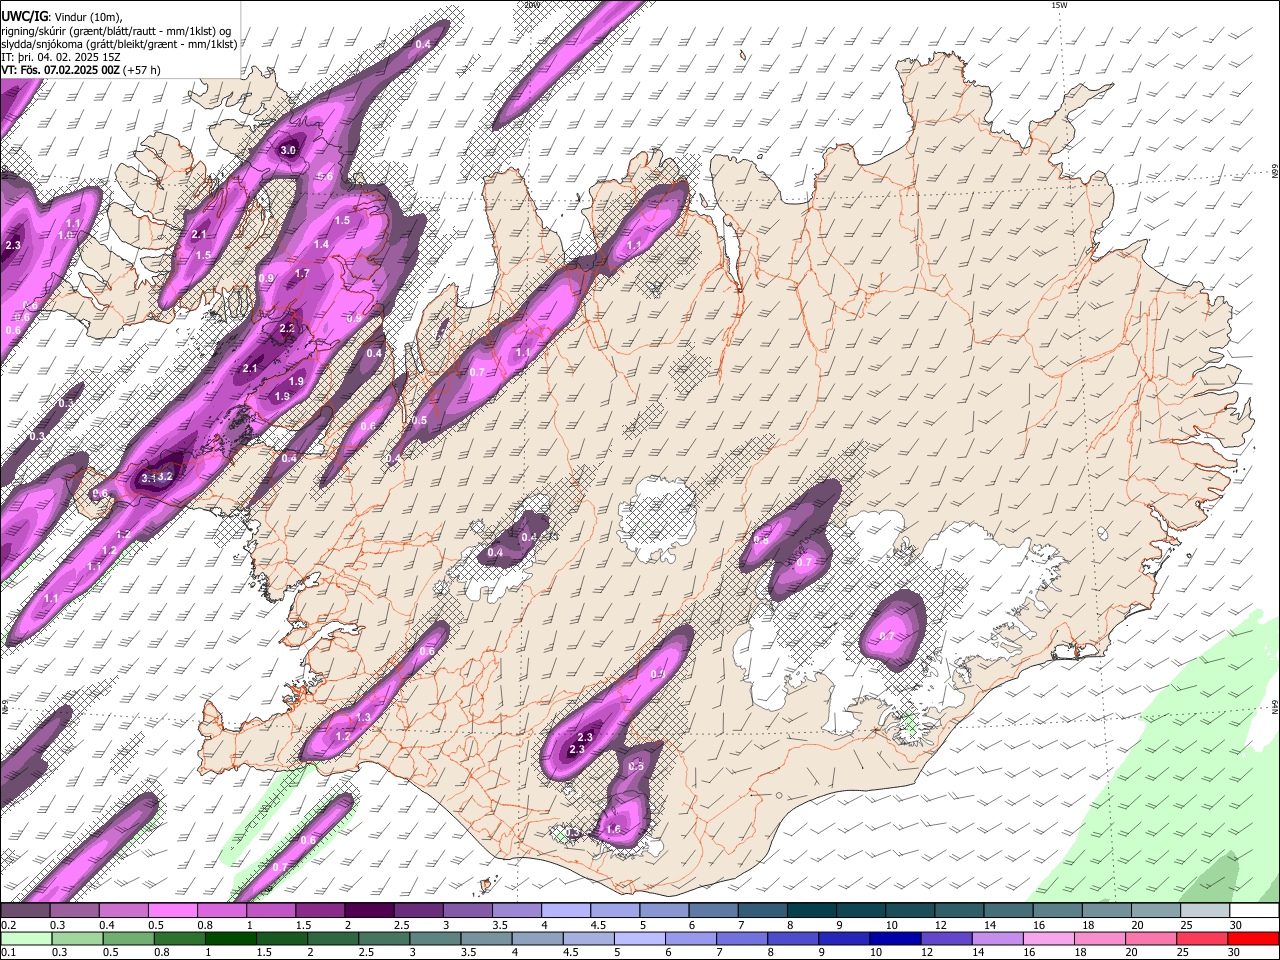Click the '20W' longitude label
The height and width of the screenshot is (960, 1280).
pyautogui.click(x=531, y=5)
